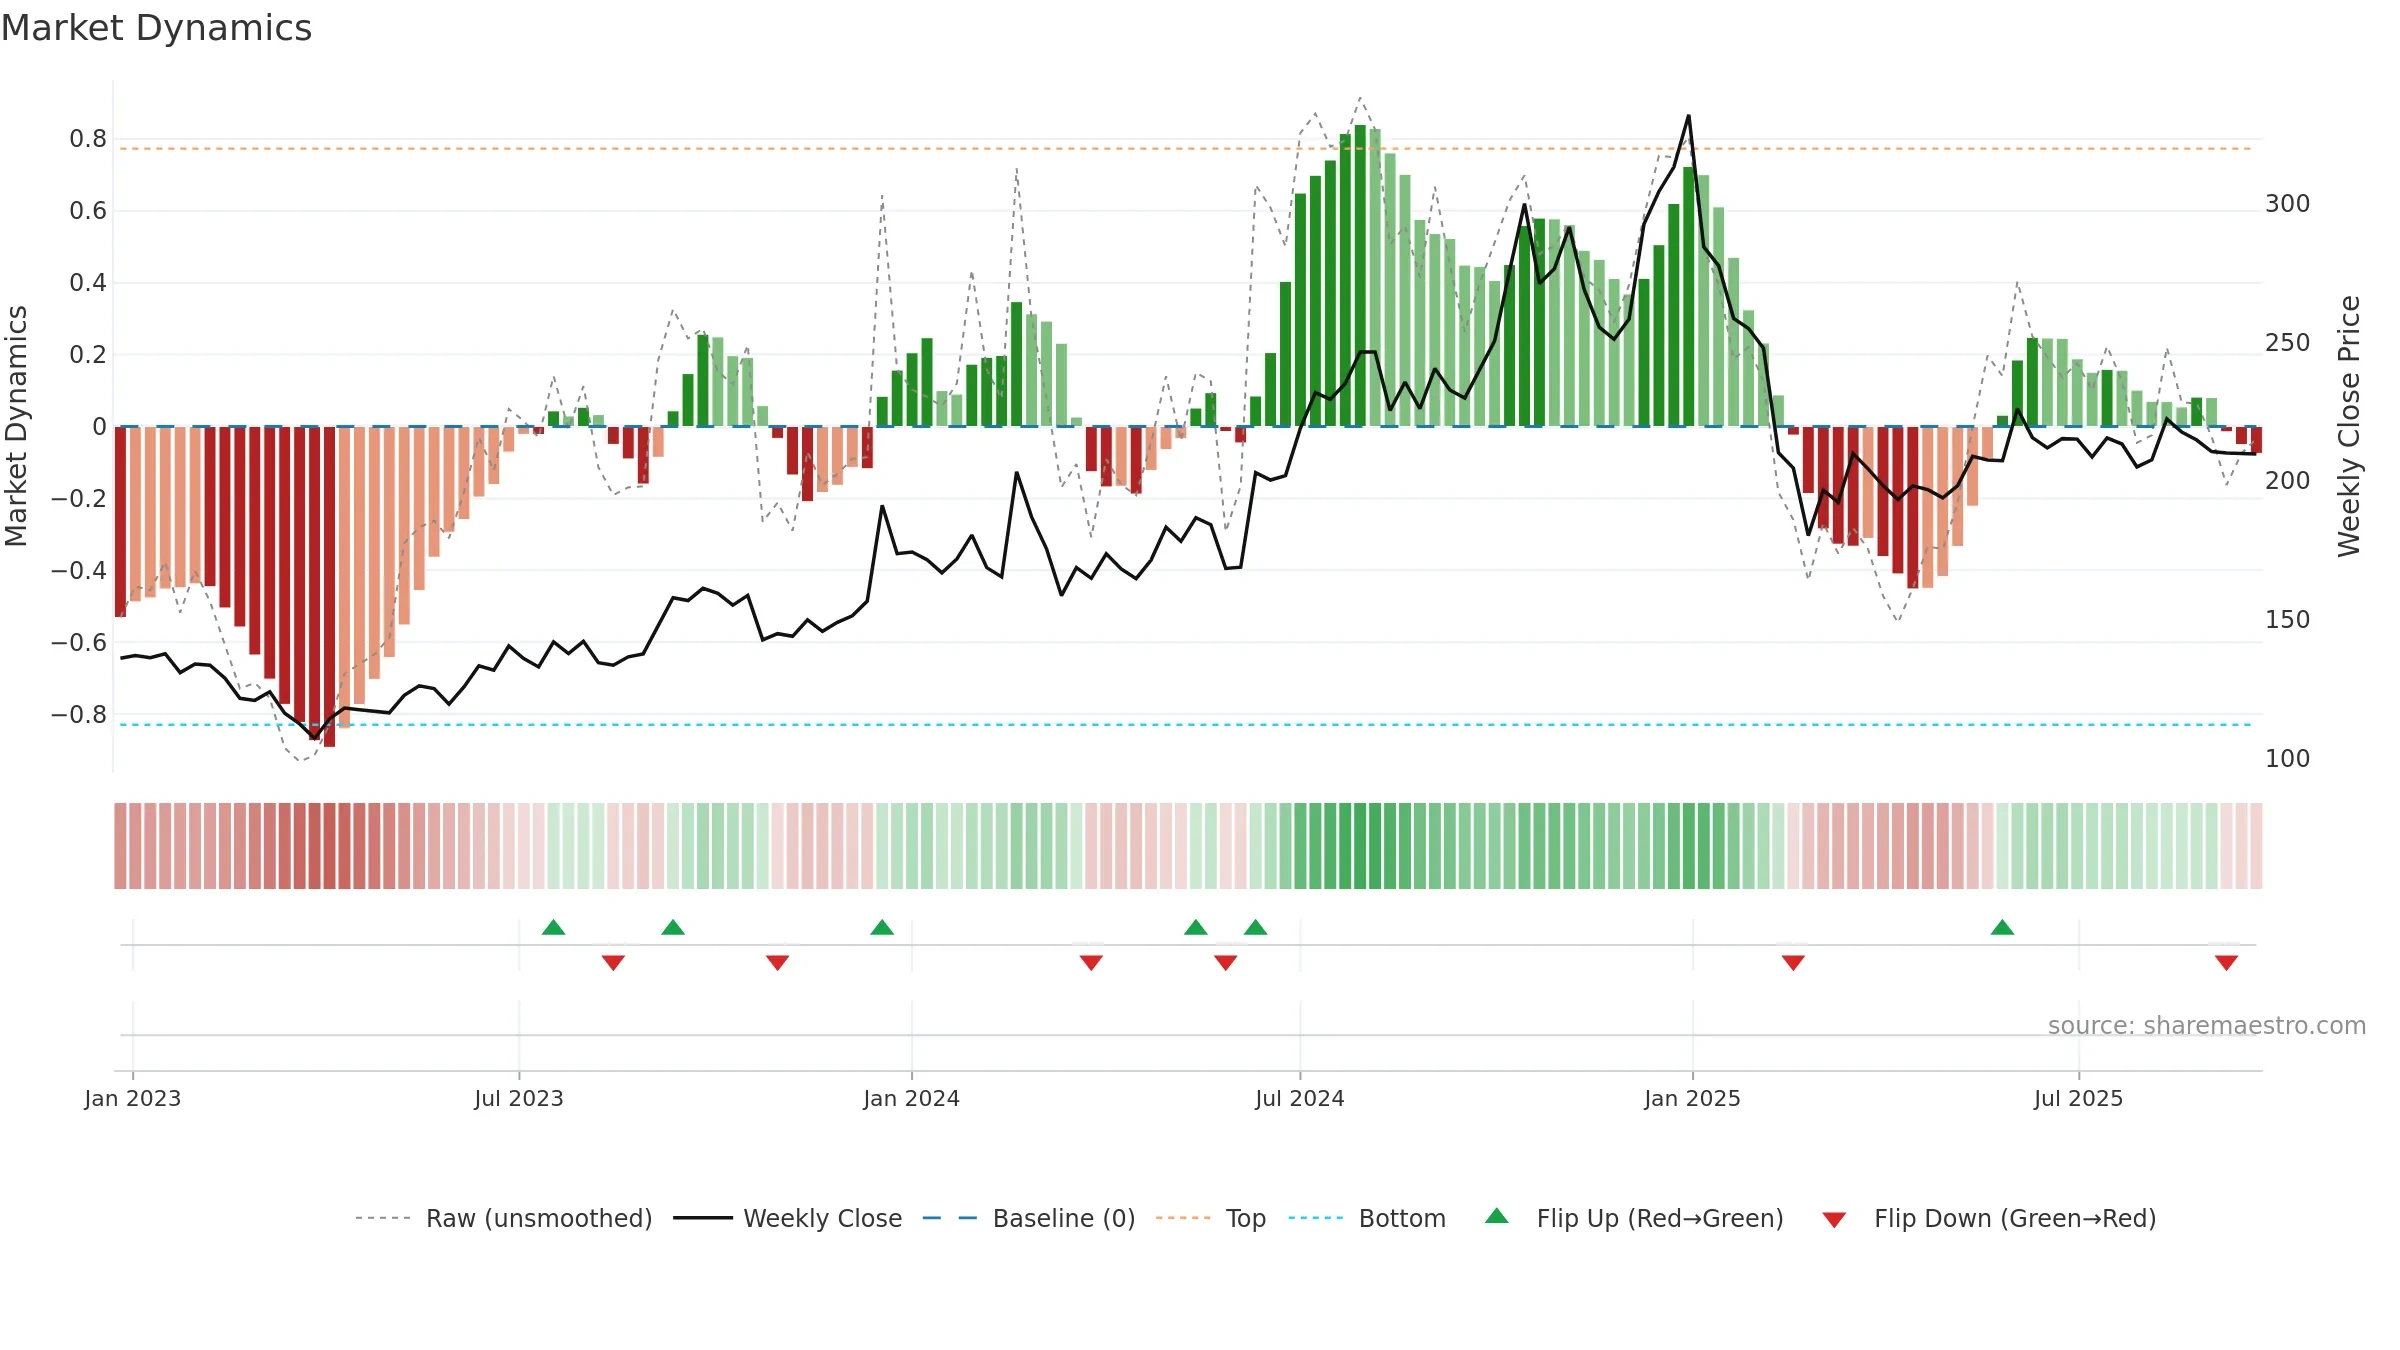Click the tallest green bar near Jul 2024
2400x1350 pixels.
(1360, 276)
